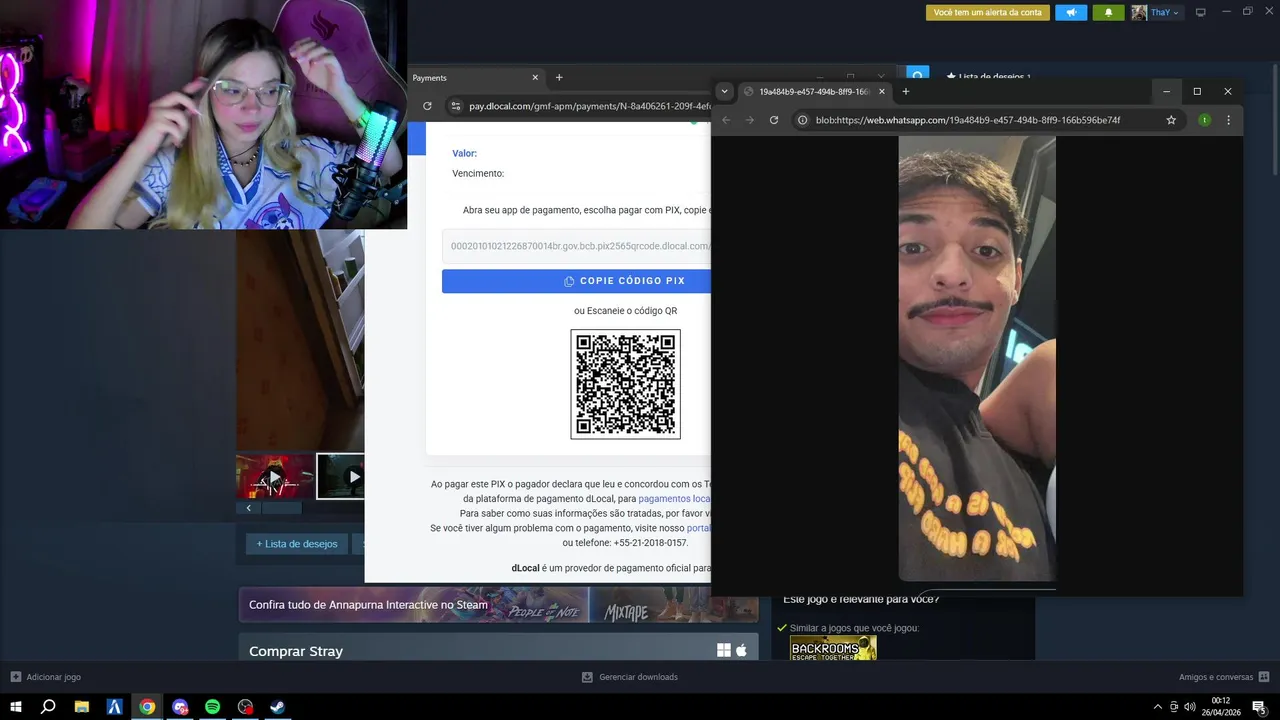Click the Apple platform icon by Comprar Stray
This screenshot has width=1280, height=720.
(742, 651)
